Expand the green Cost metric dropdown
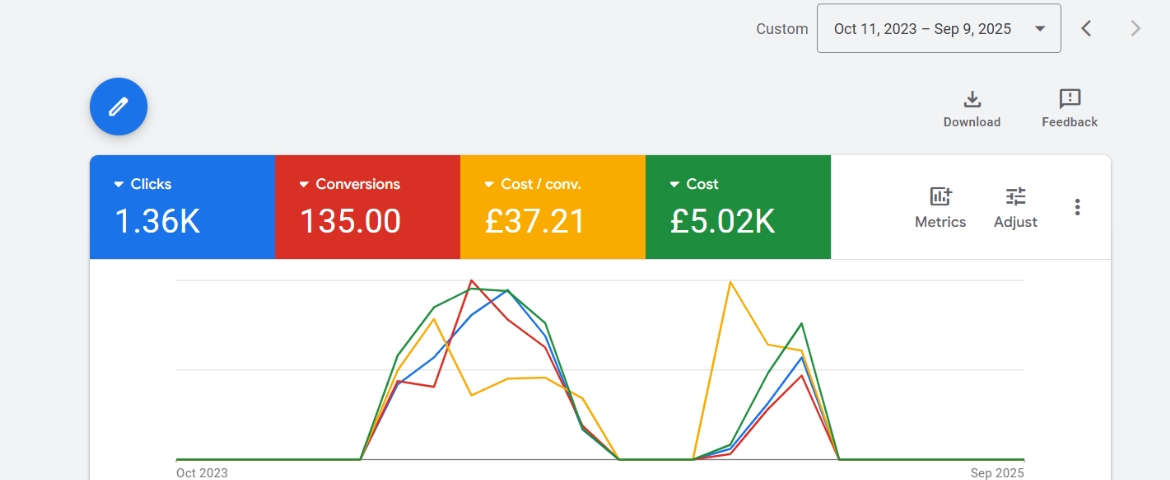 pyautogui.click(x=676, y=184)
